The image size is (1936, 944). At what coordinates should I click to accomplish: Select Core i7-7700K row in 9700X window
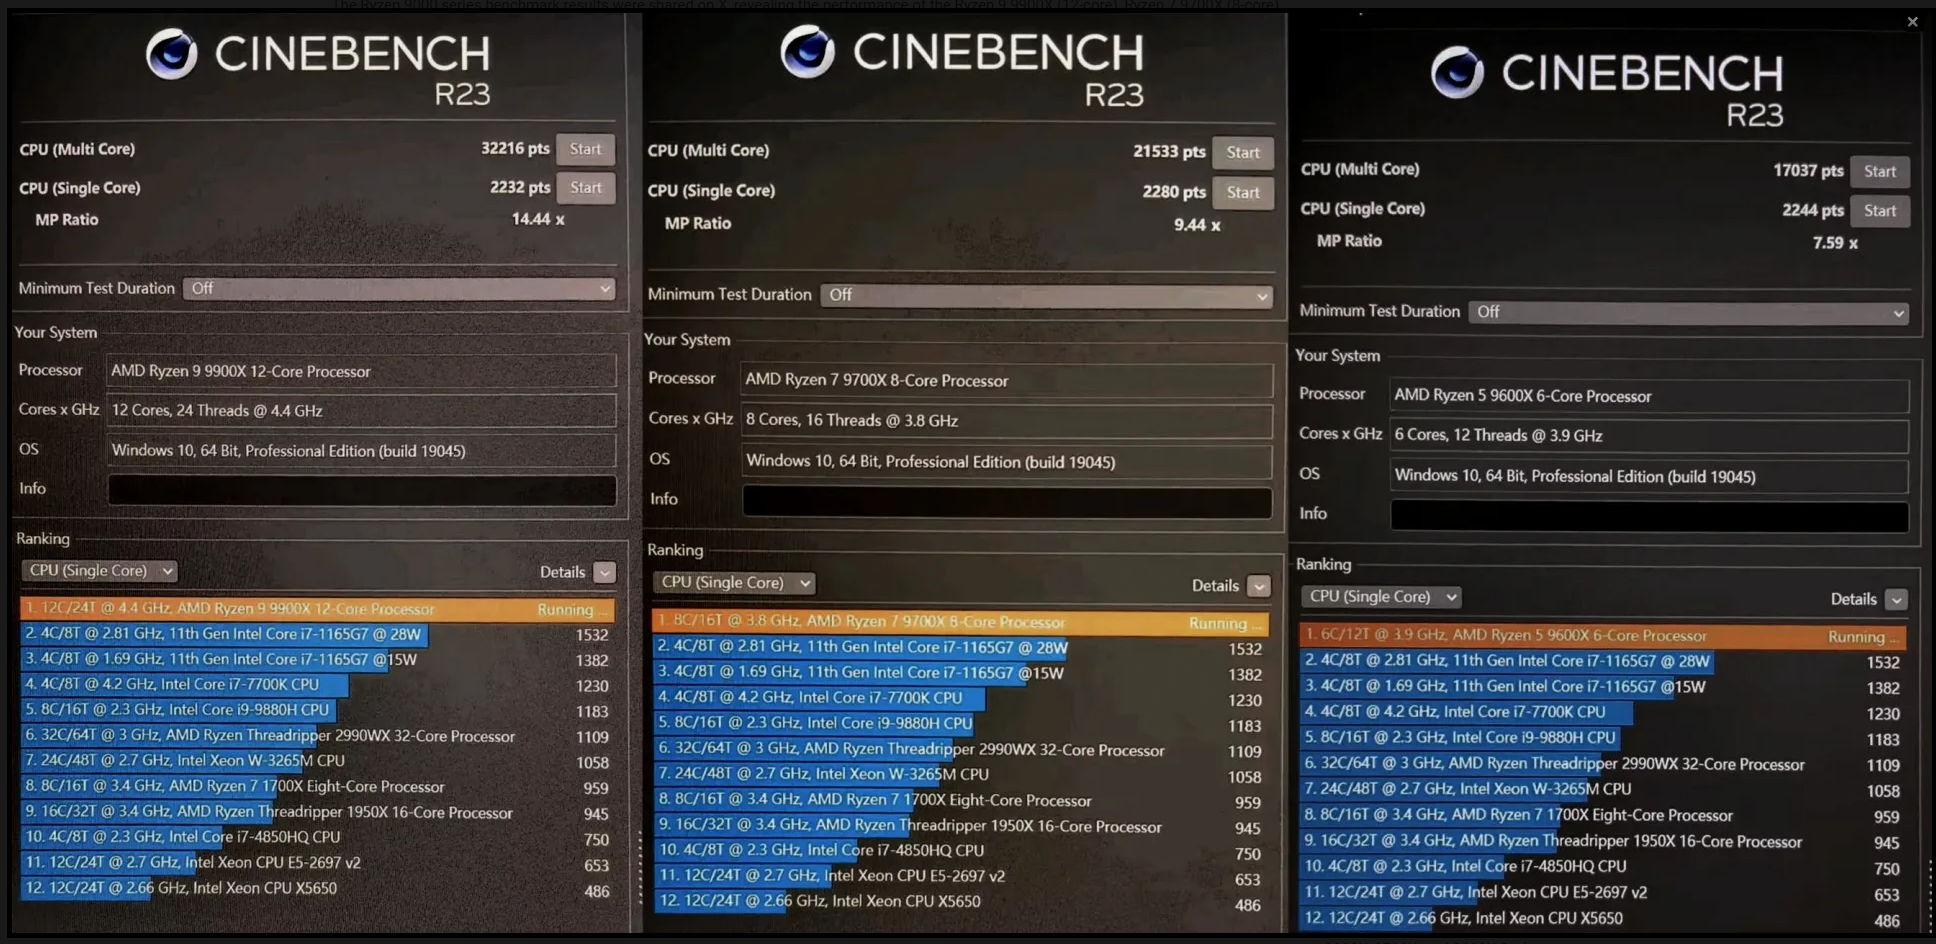tap(960, 698)
